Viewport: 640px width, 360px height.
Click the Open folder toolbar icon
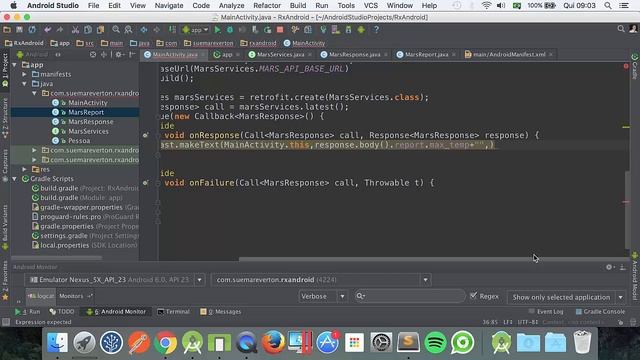(x=7, y=30)
